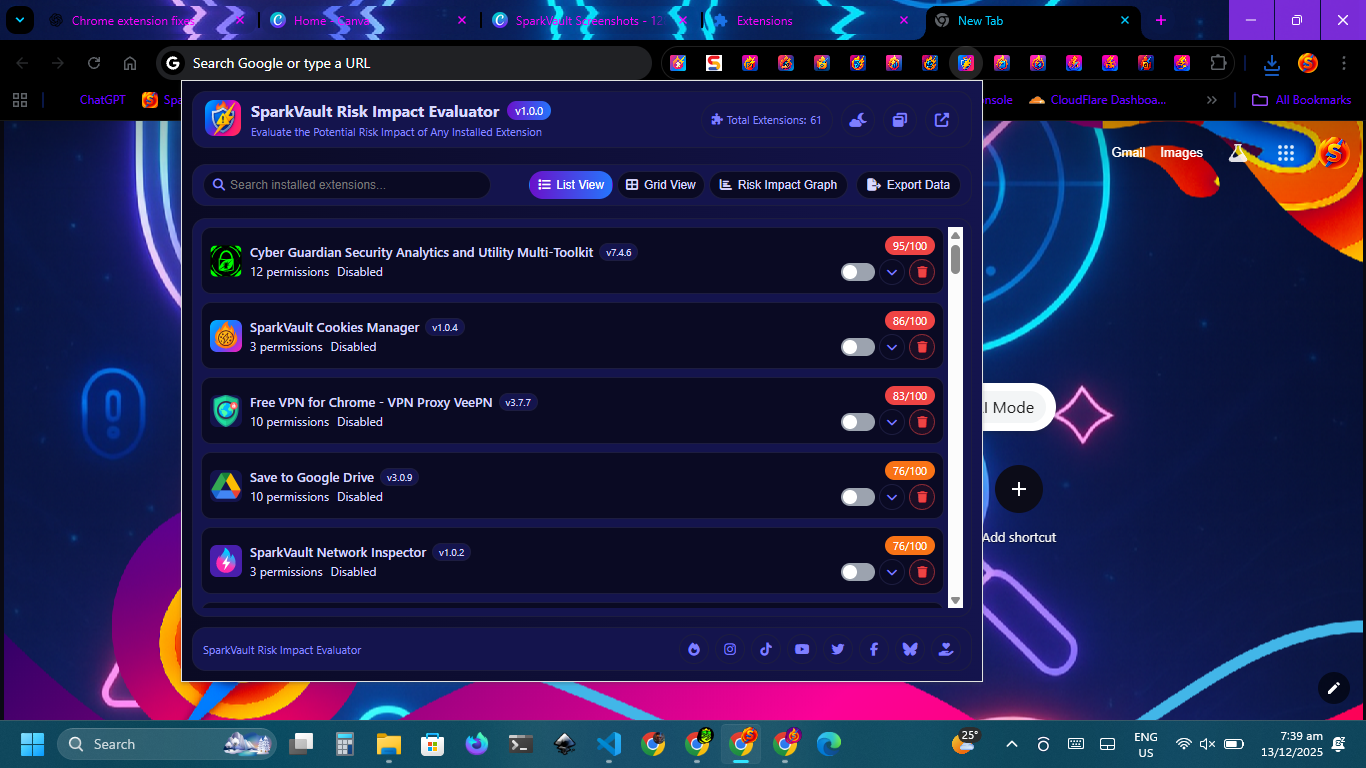Open the Instagram link icon
The height and width of the screenshot is (768, 1366).
pyautogui.click(x=730, y=649)
